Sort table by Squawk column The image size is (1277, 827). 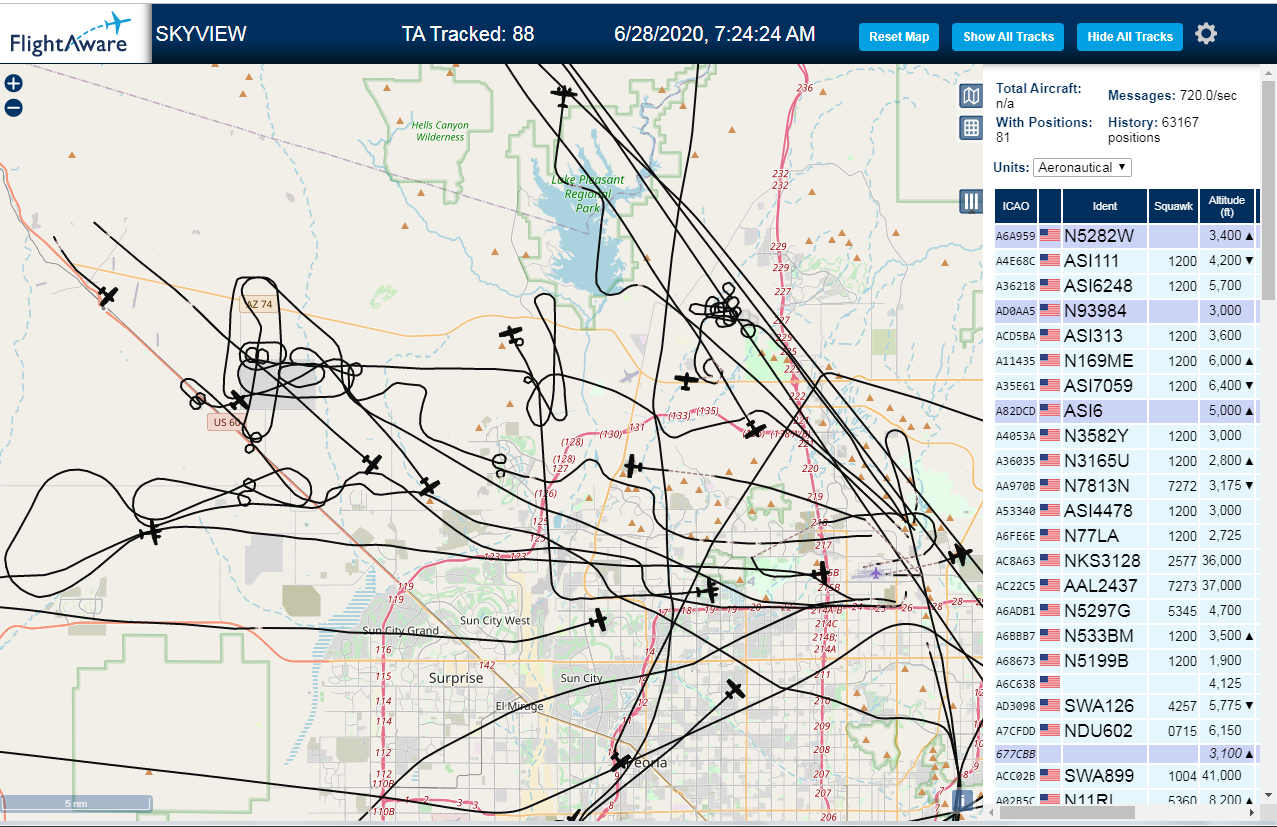pyautogui.click(x=1173, y=206)
